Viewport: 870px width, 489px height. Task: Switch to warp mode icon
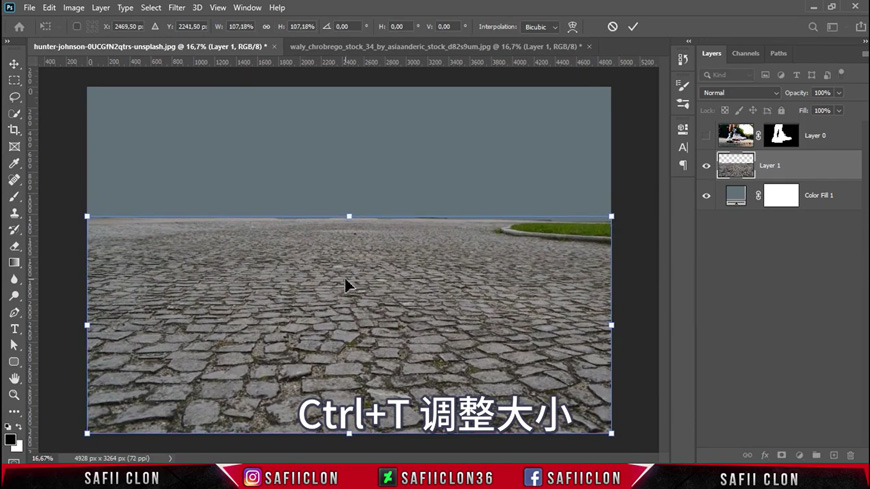[573, 27]
